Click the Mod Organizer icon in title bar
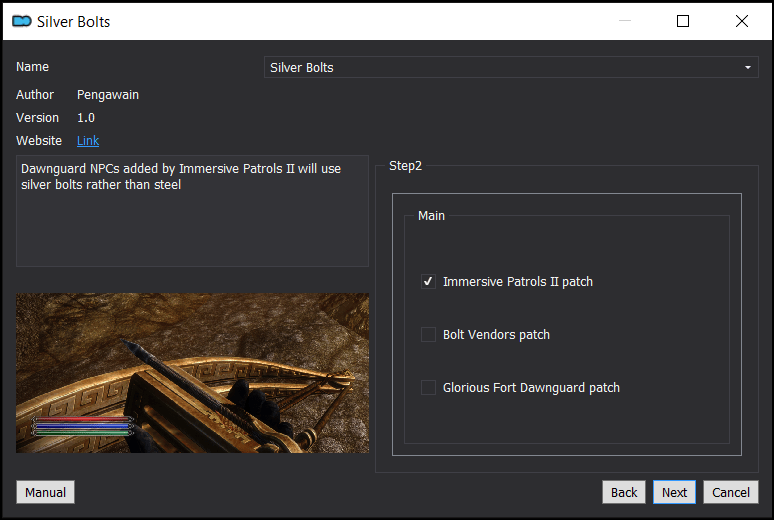This screenshot has height=520, width=774. click(22, 21)
